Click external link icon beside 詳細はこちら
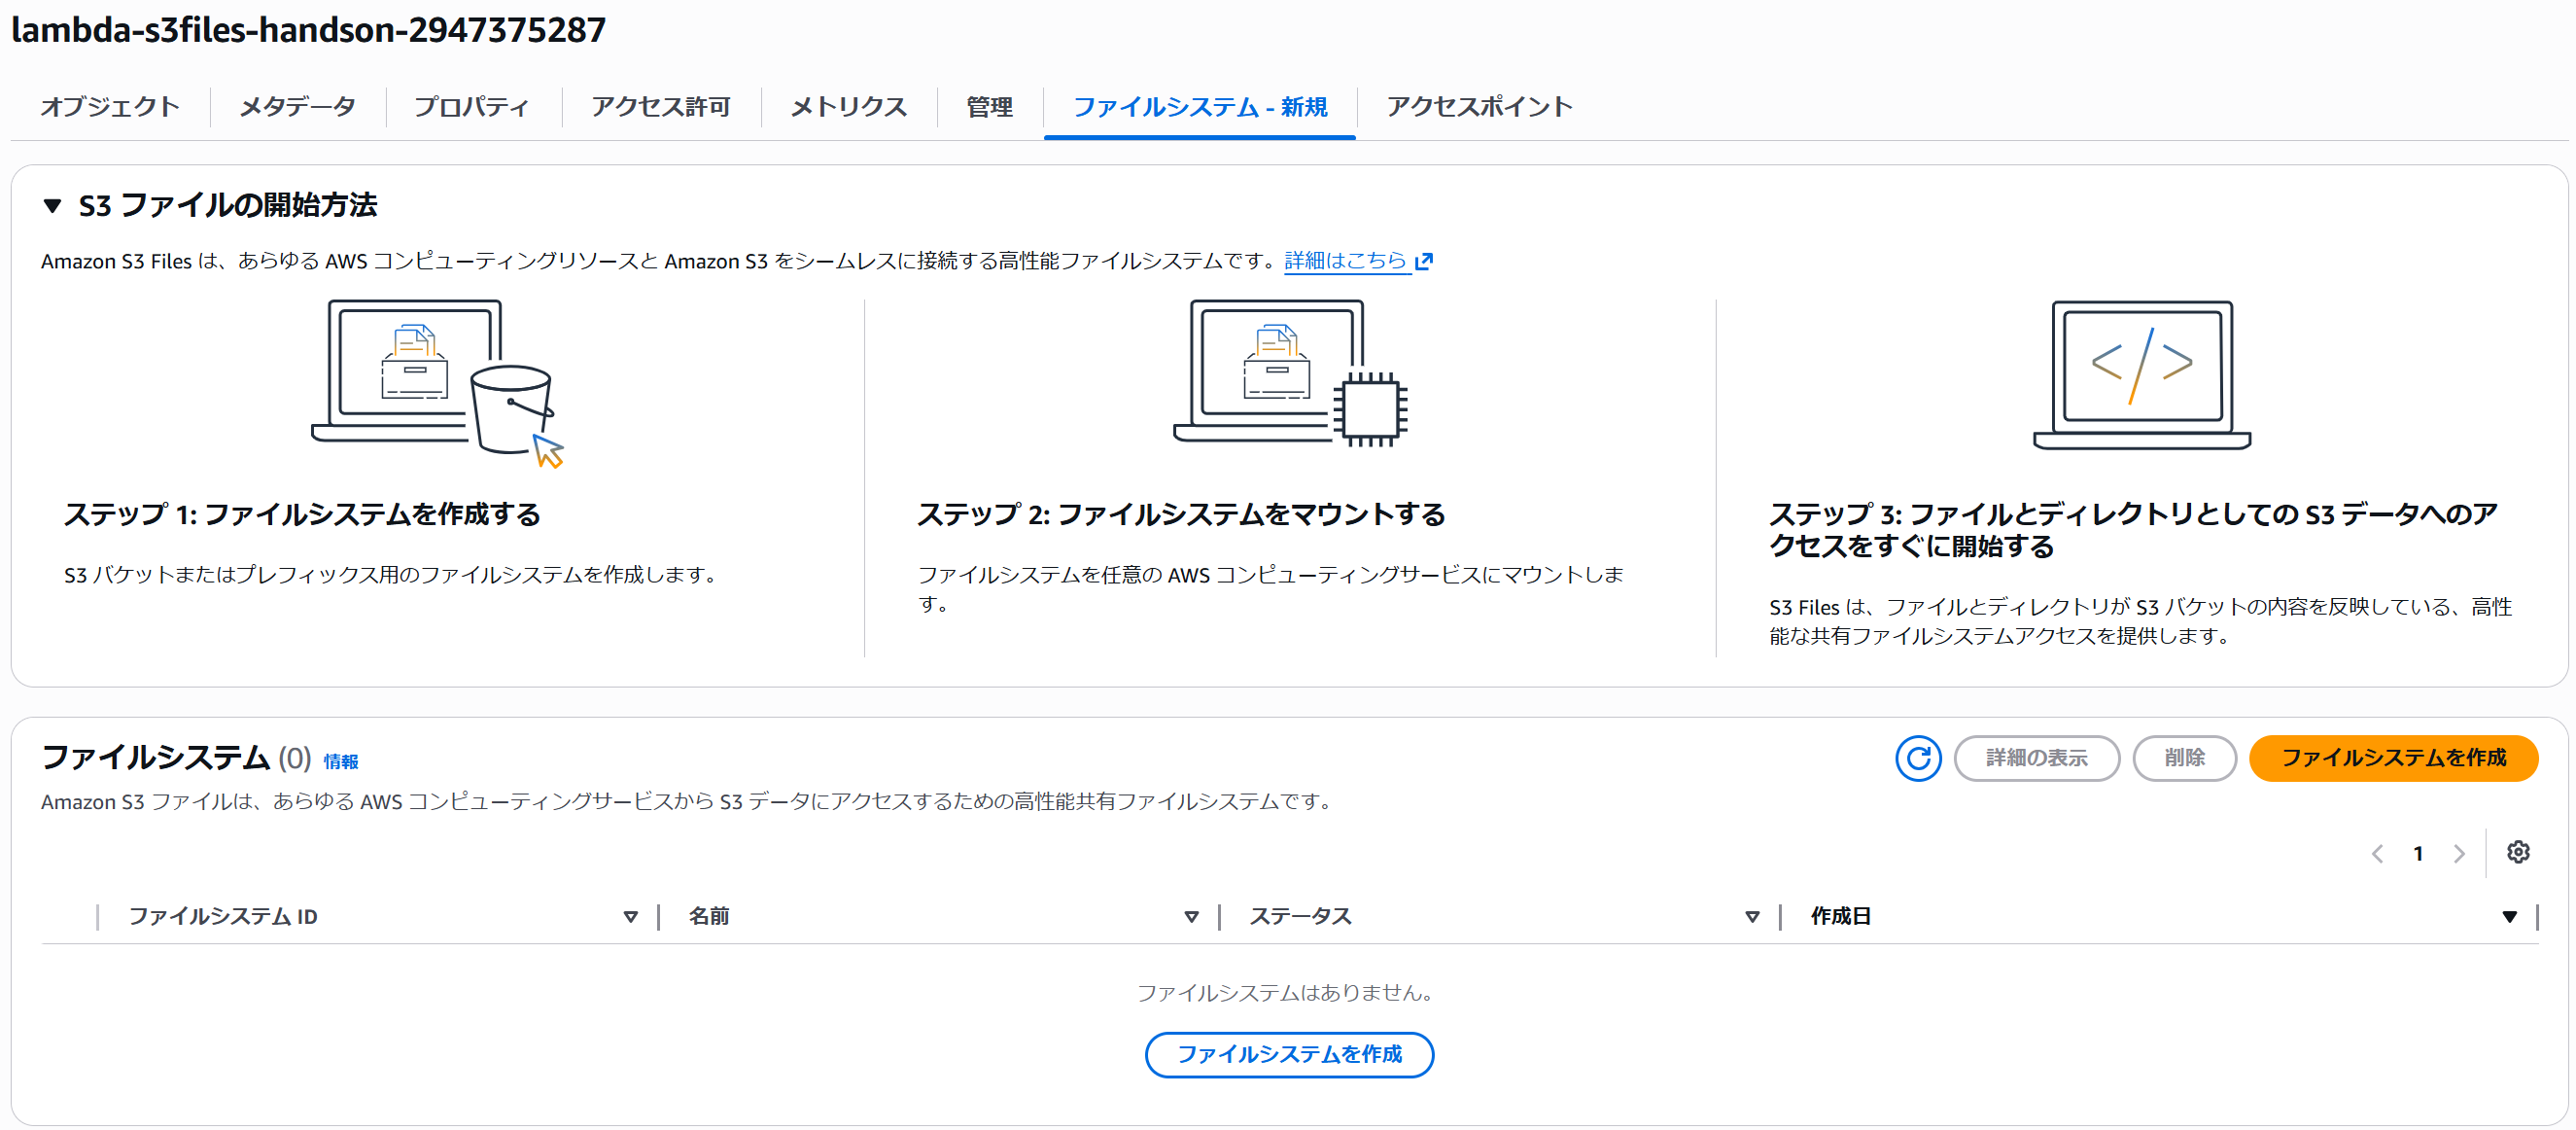 pyautogui.click(x=1424, y=261)
